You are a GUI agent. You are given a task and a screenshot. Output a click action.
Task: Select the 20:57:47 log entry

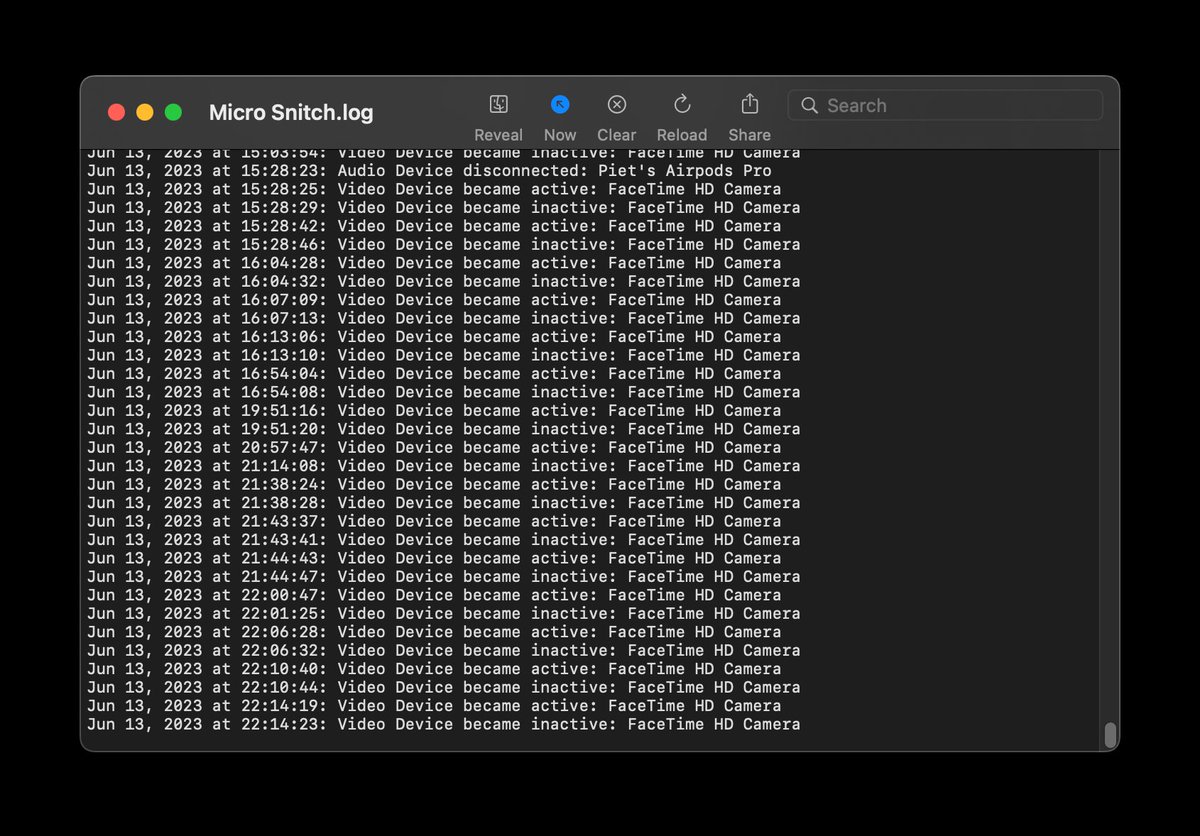(x=434, y=448)
